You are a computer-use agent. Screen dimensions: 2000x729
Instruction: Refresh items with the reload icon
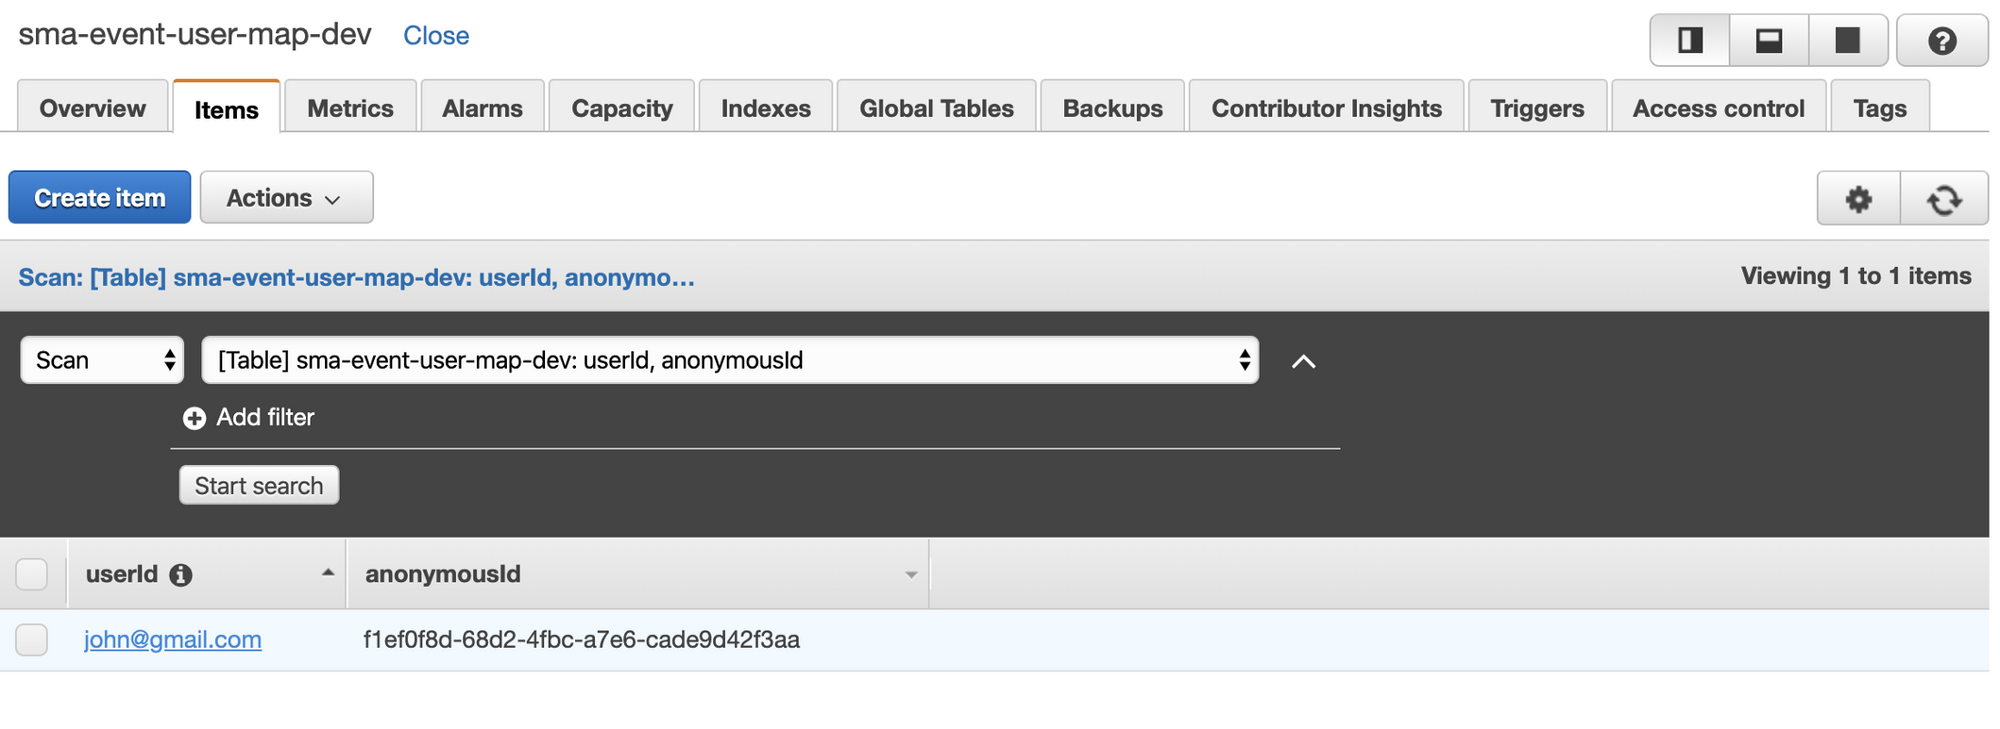1944,199
